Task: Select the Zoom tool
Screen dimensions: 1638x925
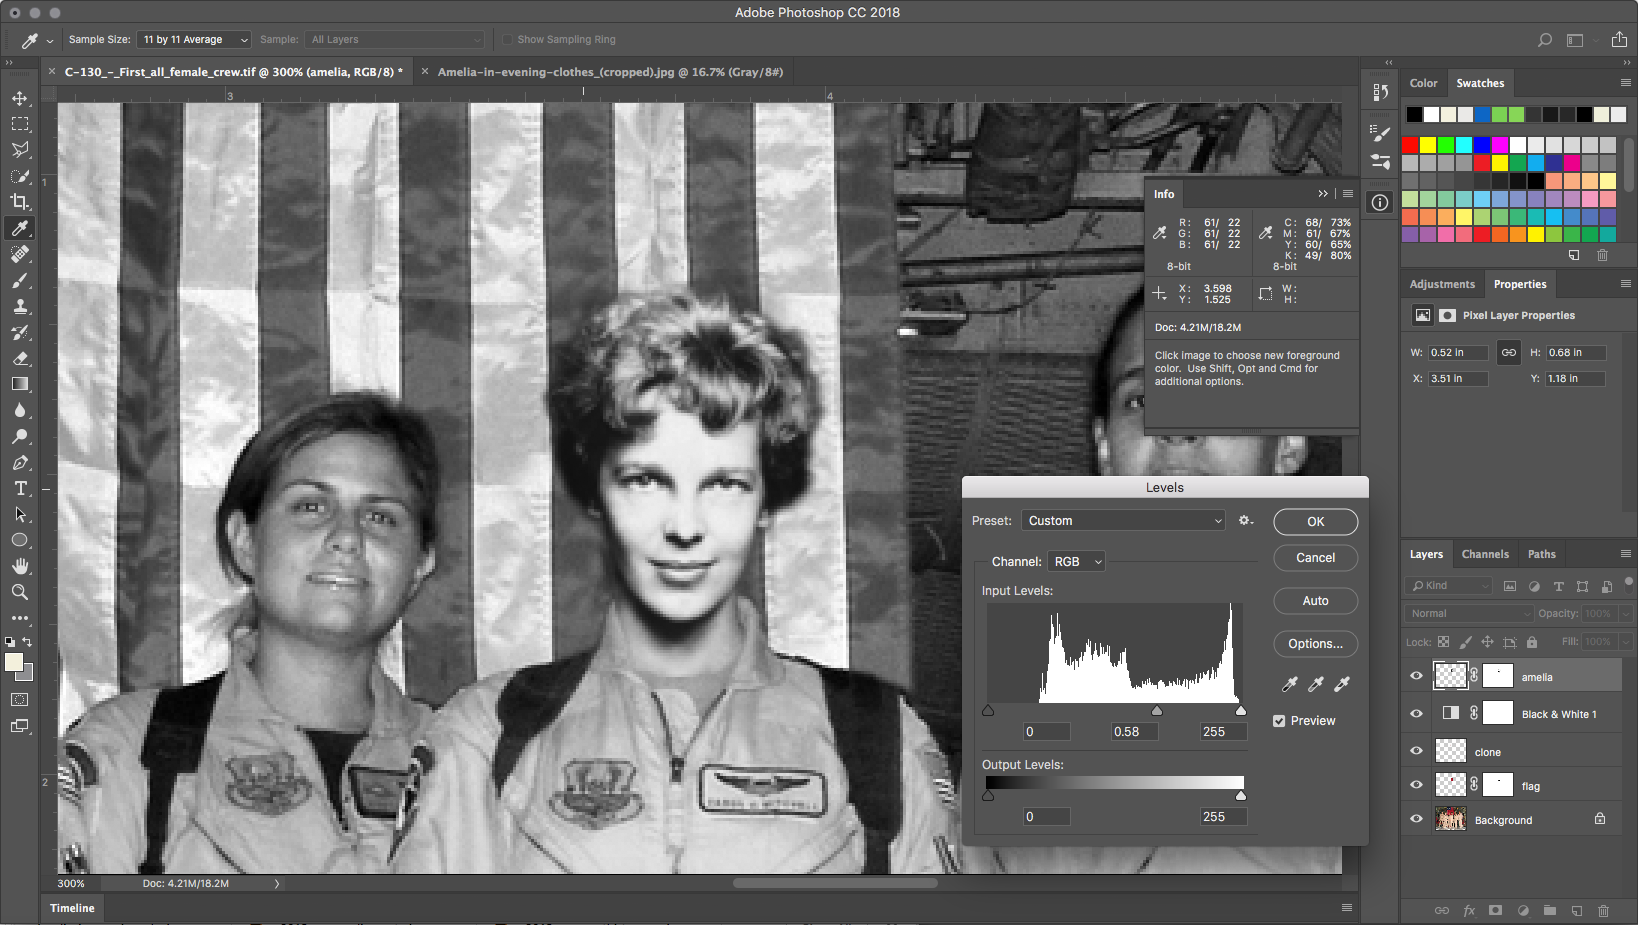Action: click(20, 592)
